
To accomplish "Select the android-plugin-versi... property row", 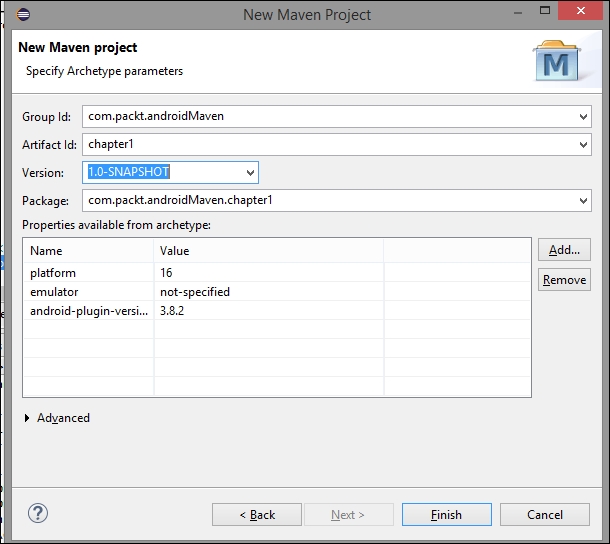I will coord(277,311).
